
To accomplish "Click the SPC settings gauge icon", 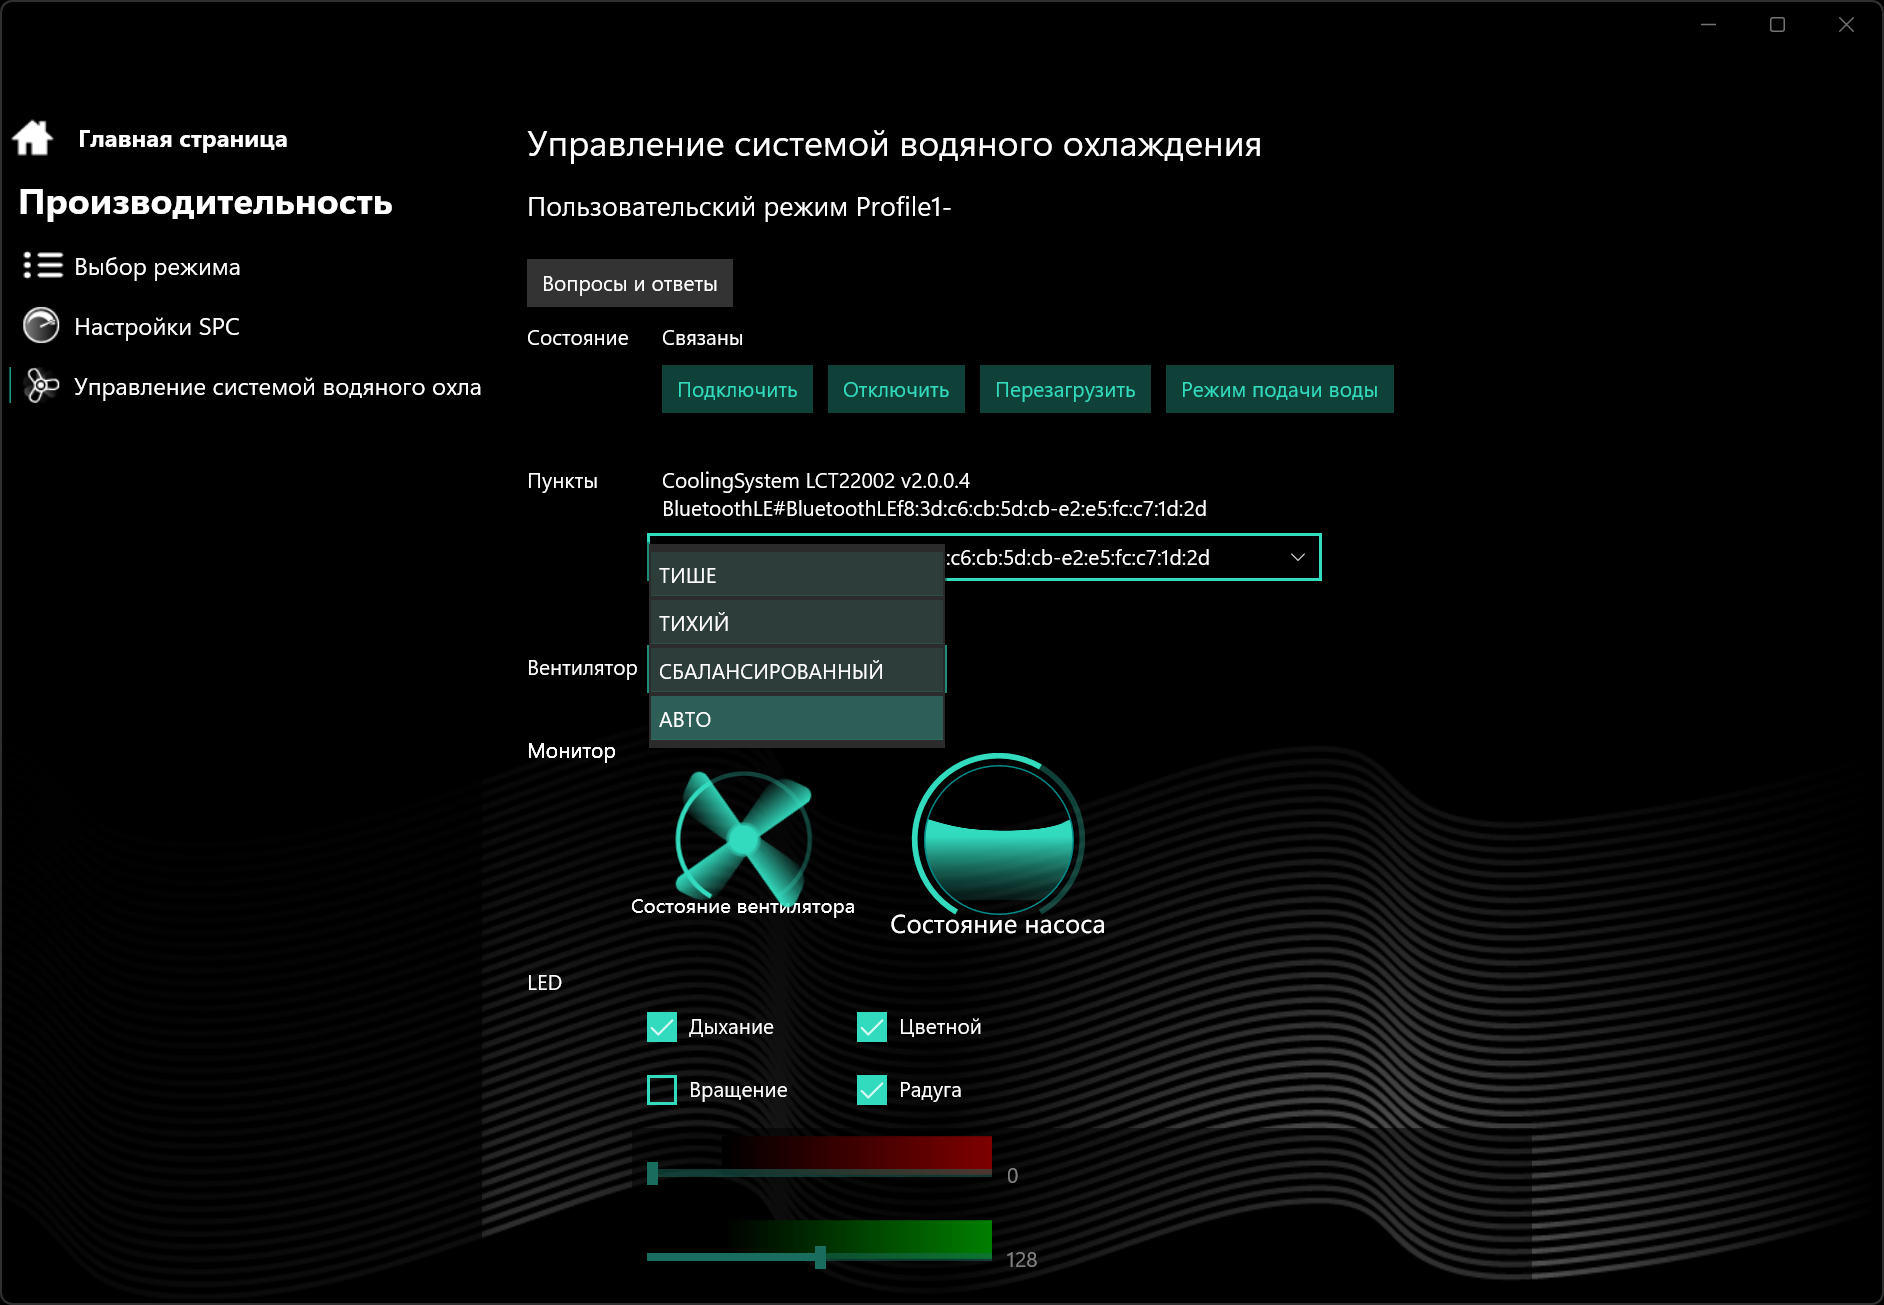I will [41, 326].
